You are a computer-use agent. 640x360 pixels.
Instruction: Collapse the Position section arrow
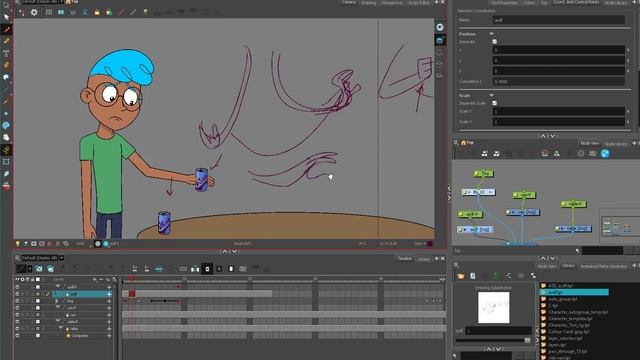tap(491, 34)
